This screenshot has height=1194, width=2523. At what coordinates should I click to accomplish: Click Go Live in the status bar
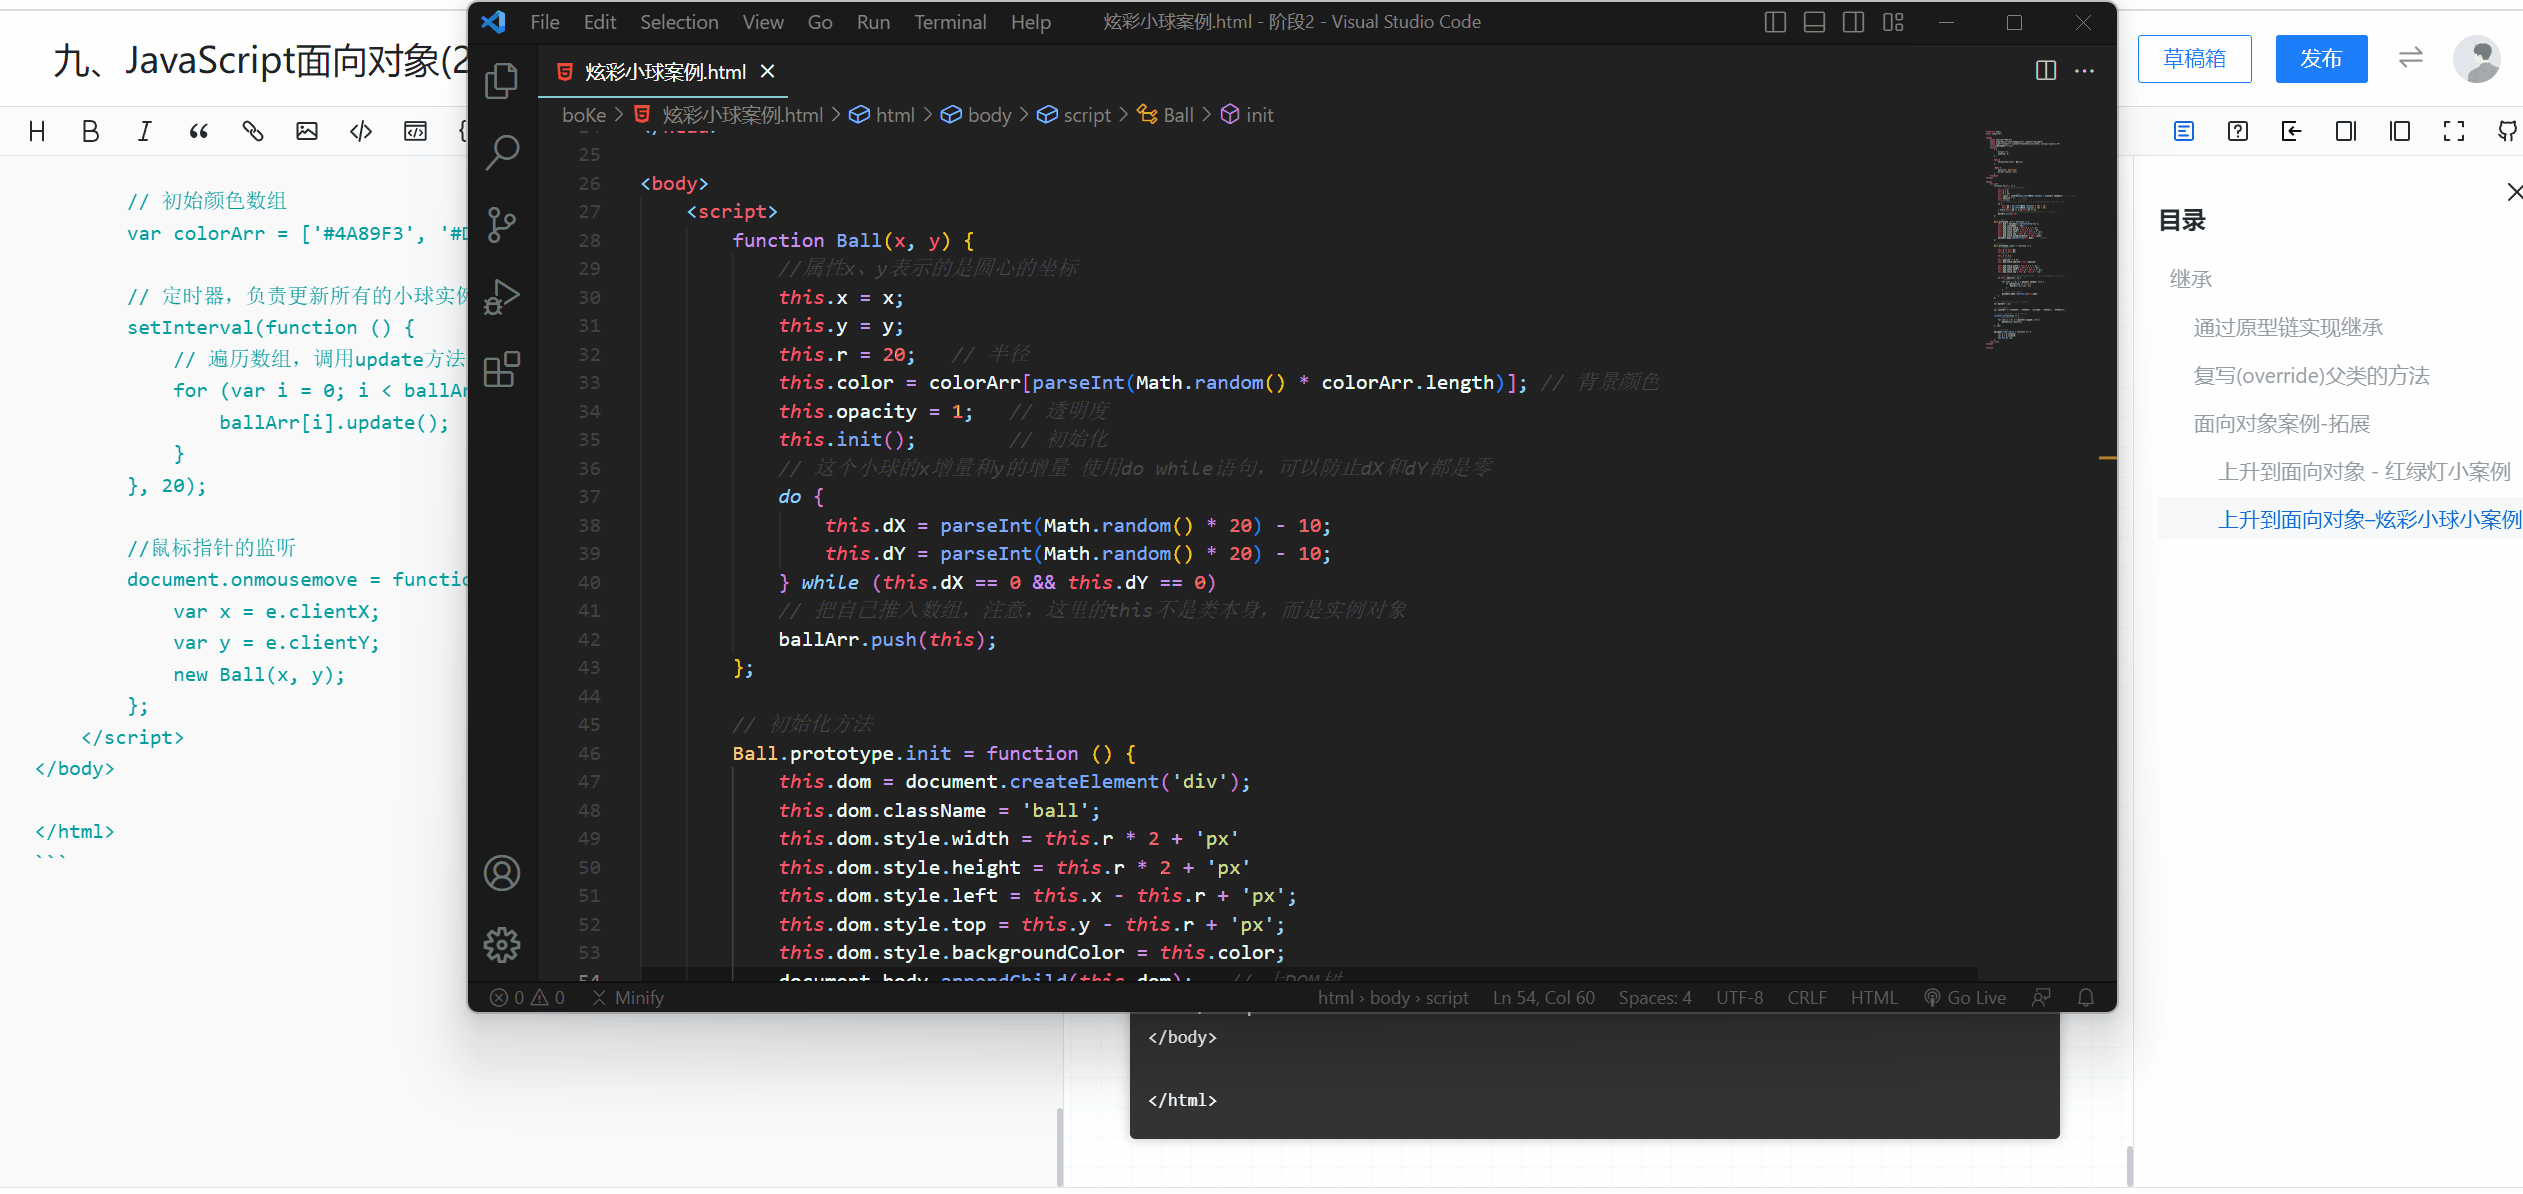pyautogui.click(x=1965, y=997)
